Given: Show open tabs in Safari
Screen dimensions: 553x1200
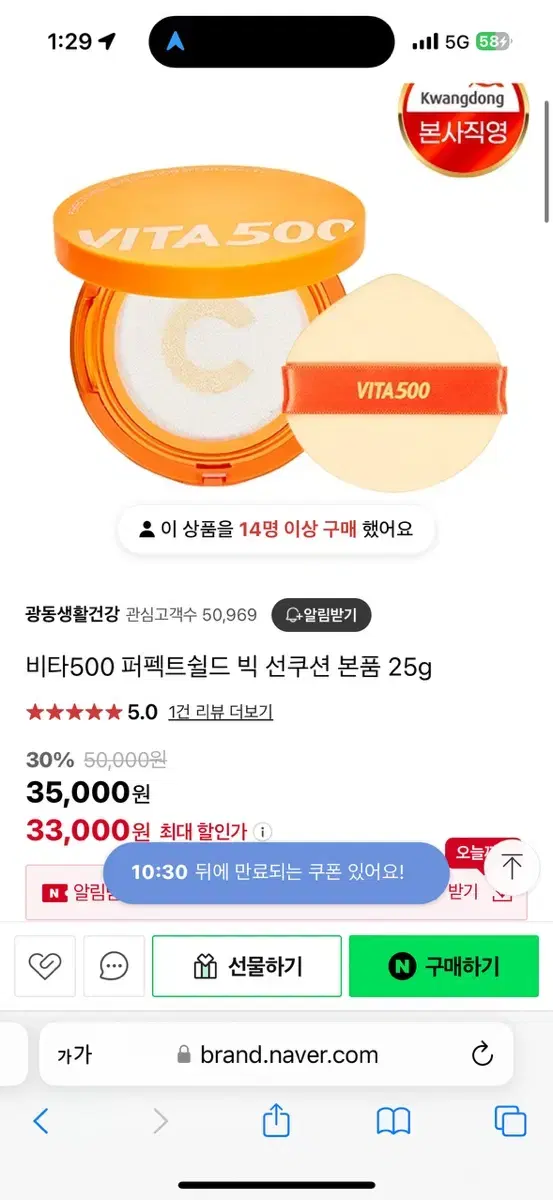Looking at the screenshot, I should pos(510,1121).
